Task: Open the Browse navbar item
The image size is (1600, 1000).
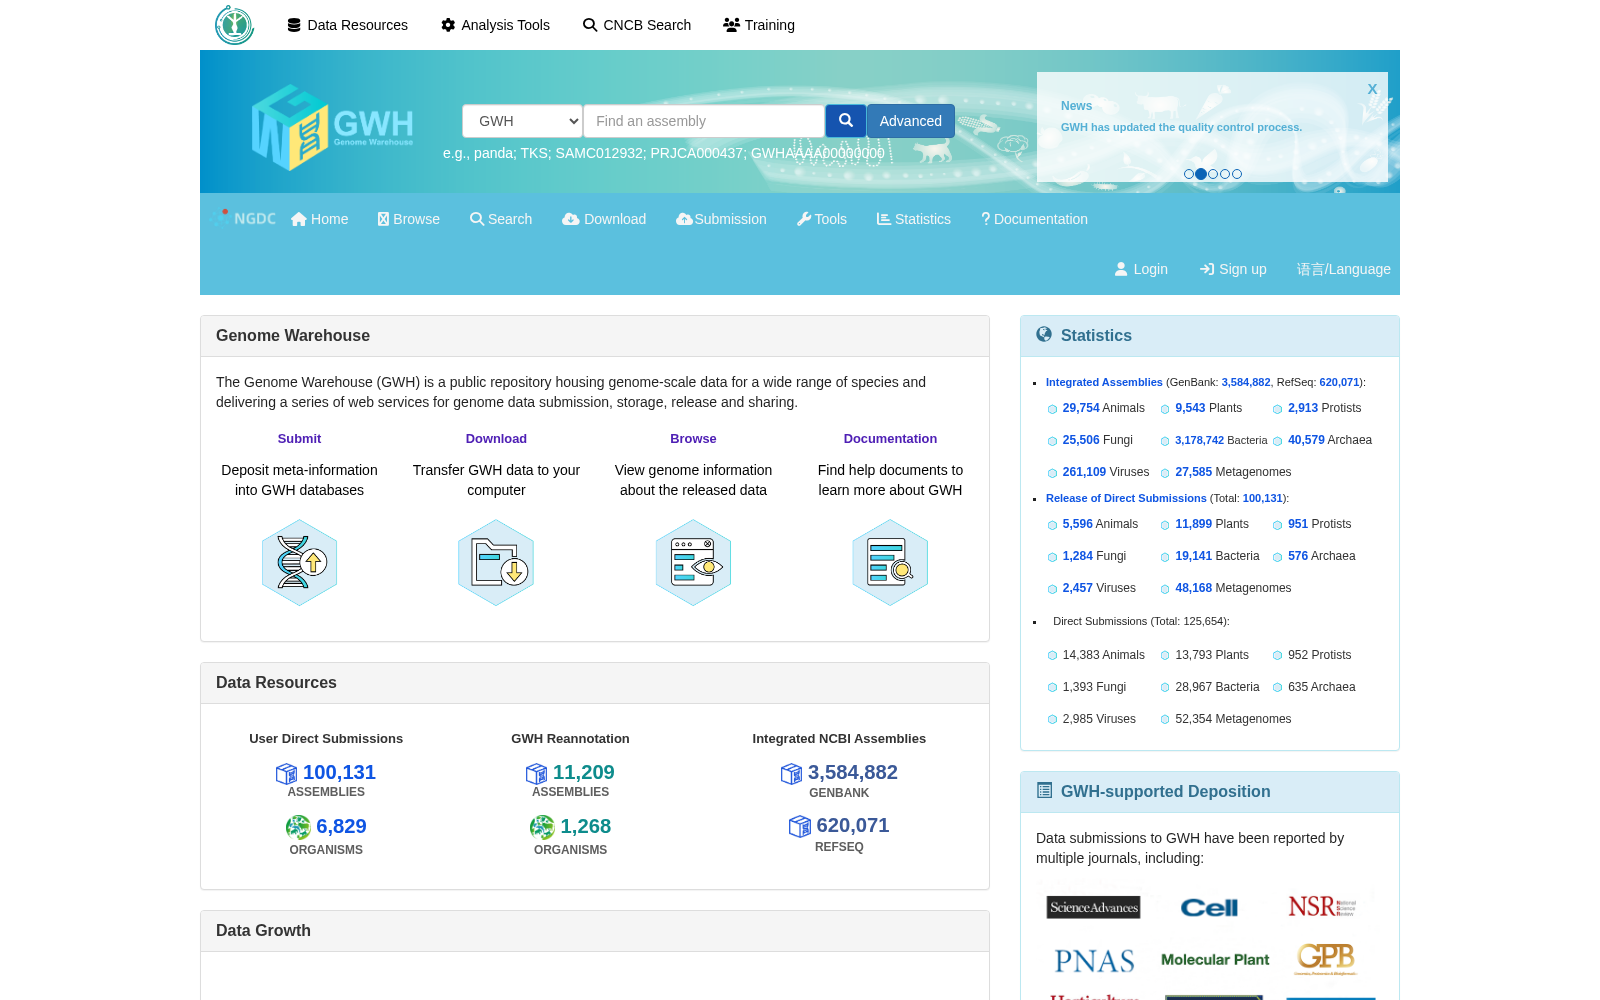Action: (408, 219)
